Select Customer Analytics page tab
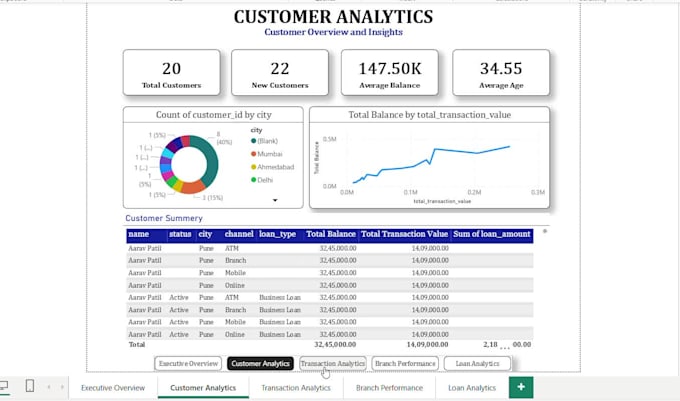680x401 pixels. 203,388
